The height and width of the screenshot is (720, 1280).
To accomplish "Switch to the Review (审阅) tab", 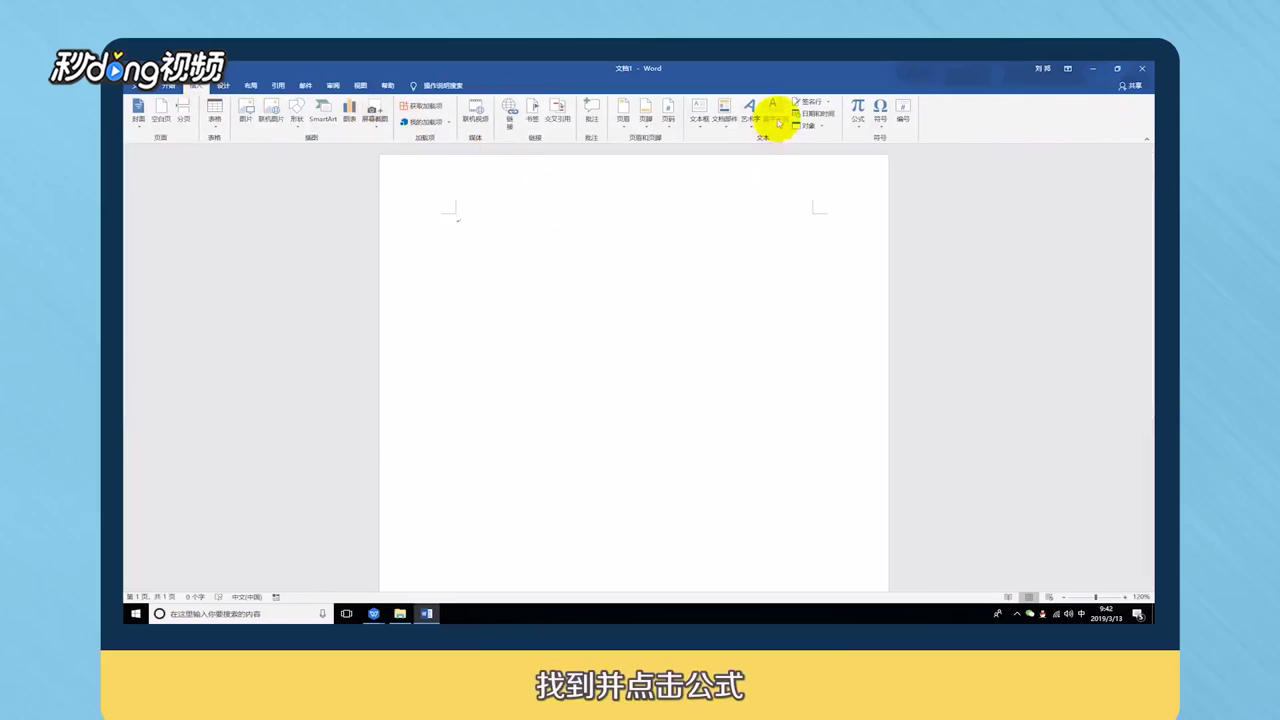I will (x=333, y=86).
